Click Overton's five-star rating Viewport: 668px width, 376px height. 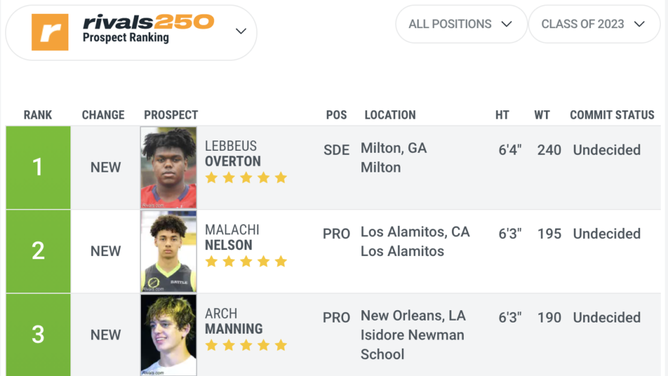[x=246, y=178]
